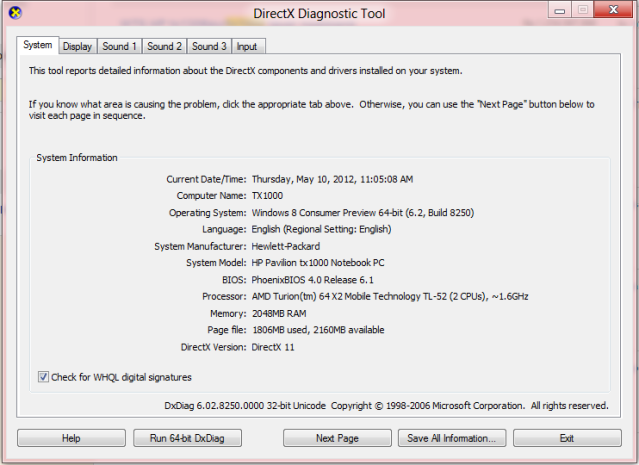Viewport: 639px width, 465px height.
Task: Click Save All Information button
Action: click(x=452, y=438)
